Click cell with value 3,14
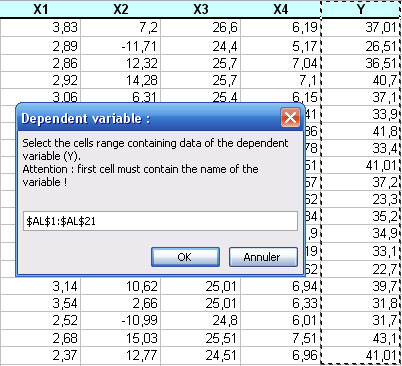Screen dimensions: 402x366 pyautogui.click(x=40, y=286)
